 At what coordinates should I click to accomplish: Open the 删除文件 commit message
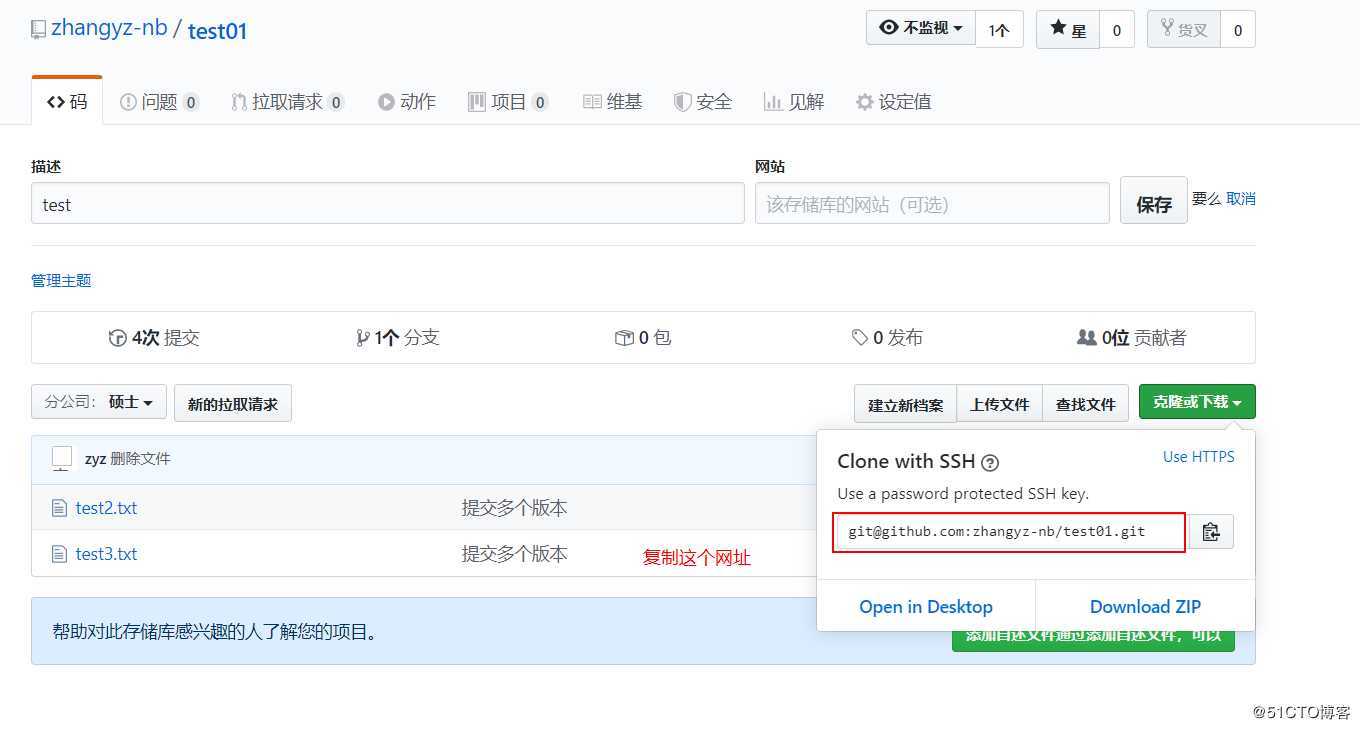[x=141, y=459]
